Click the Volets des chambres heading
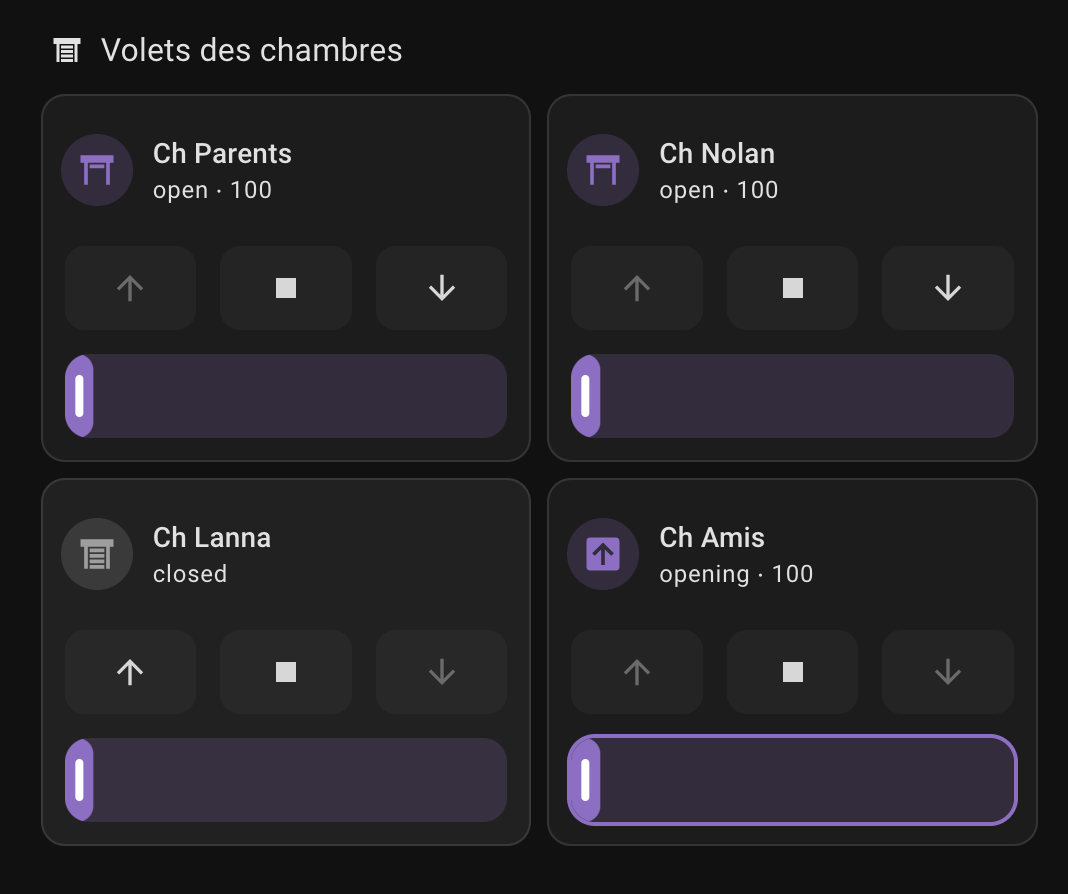Image resolution: width=1068 pixels, height=894 pixels. 252,50
